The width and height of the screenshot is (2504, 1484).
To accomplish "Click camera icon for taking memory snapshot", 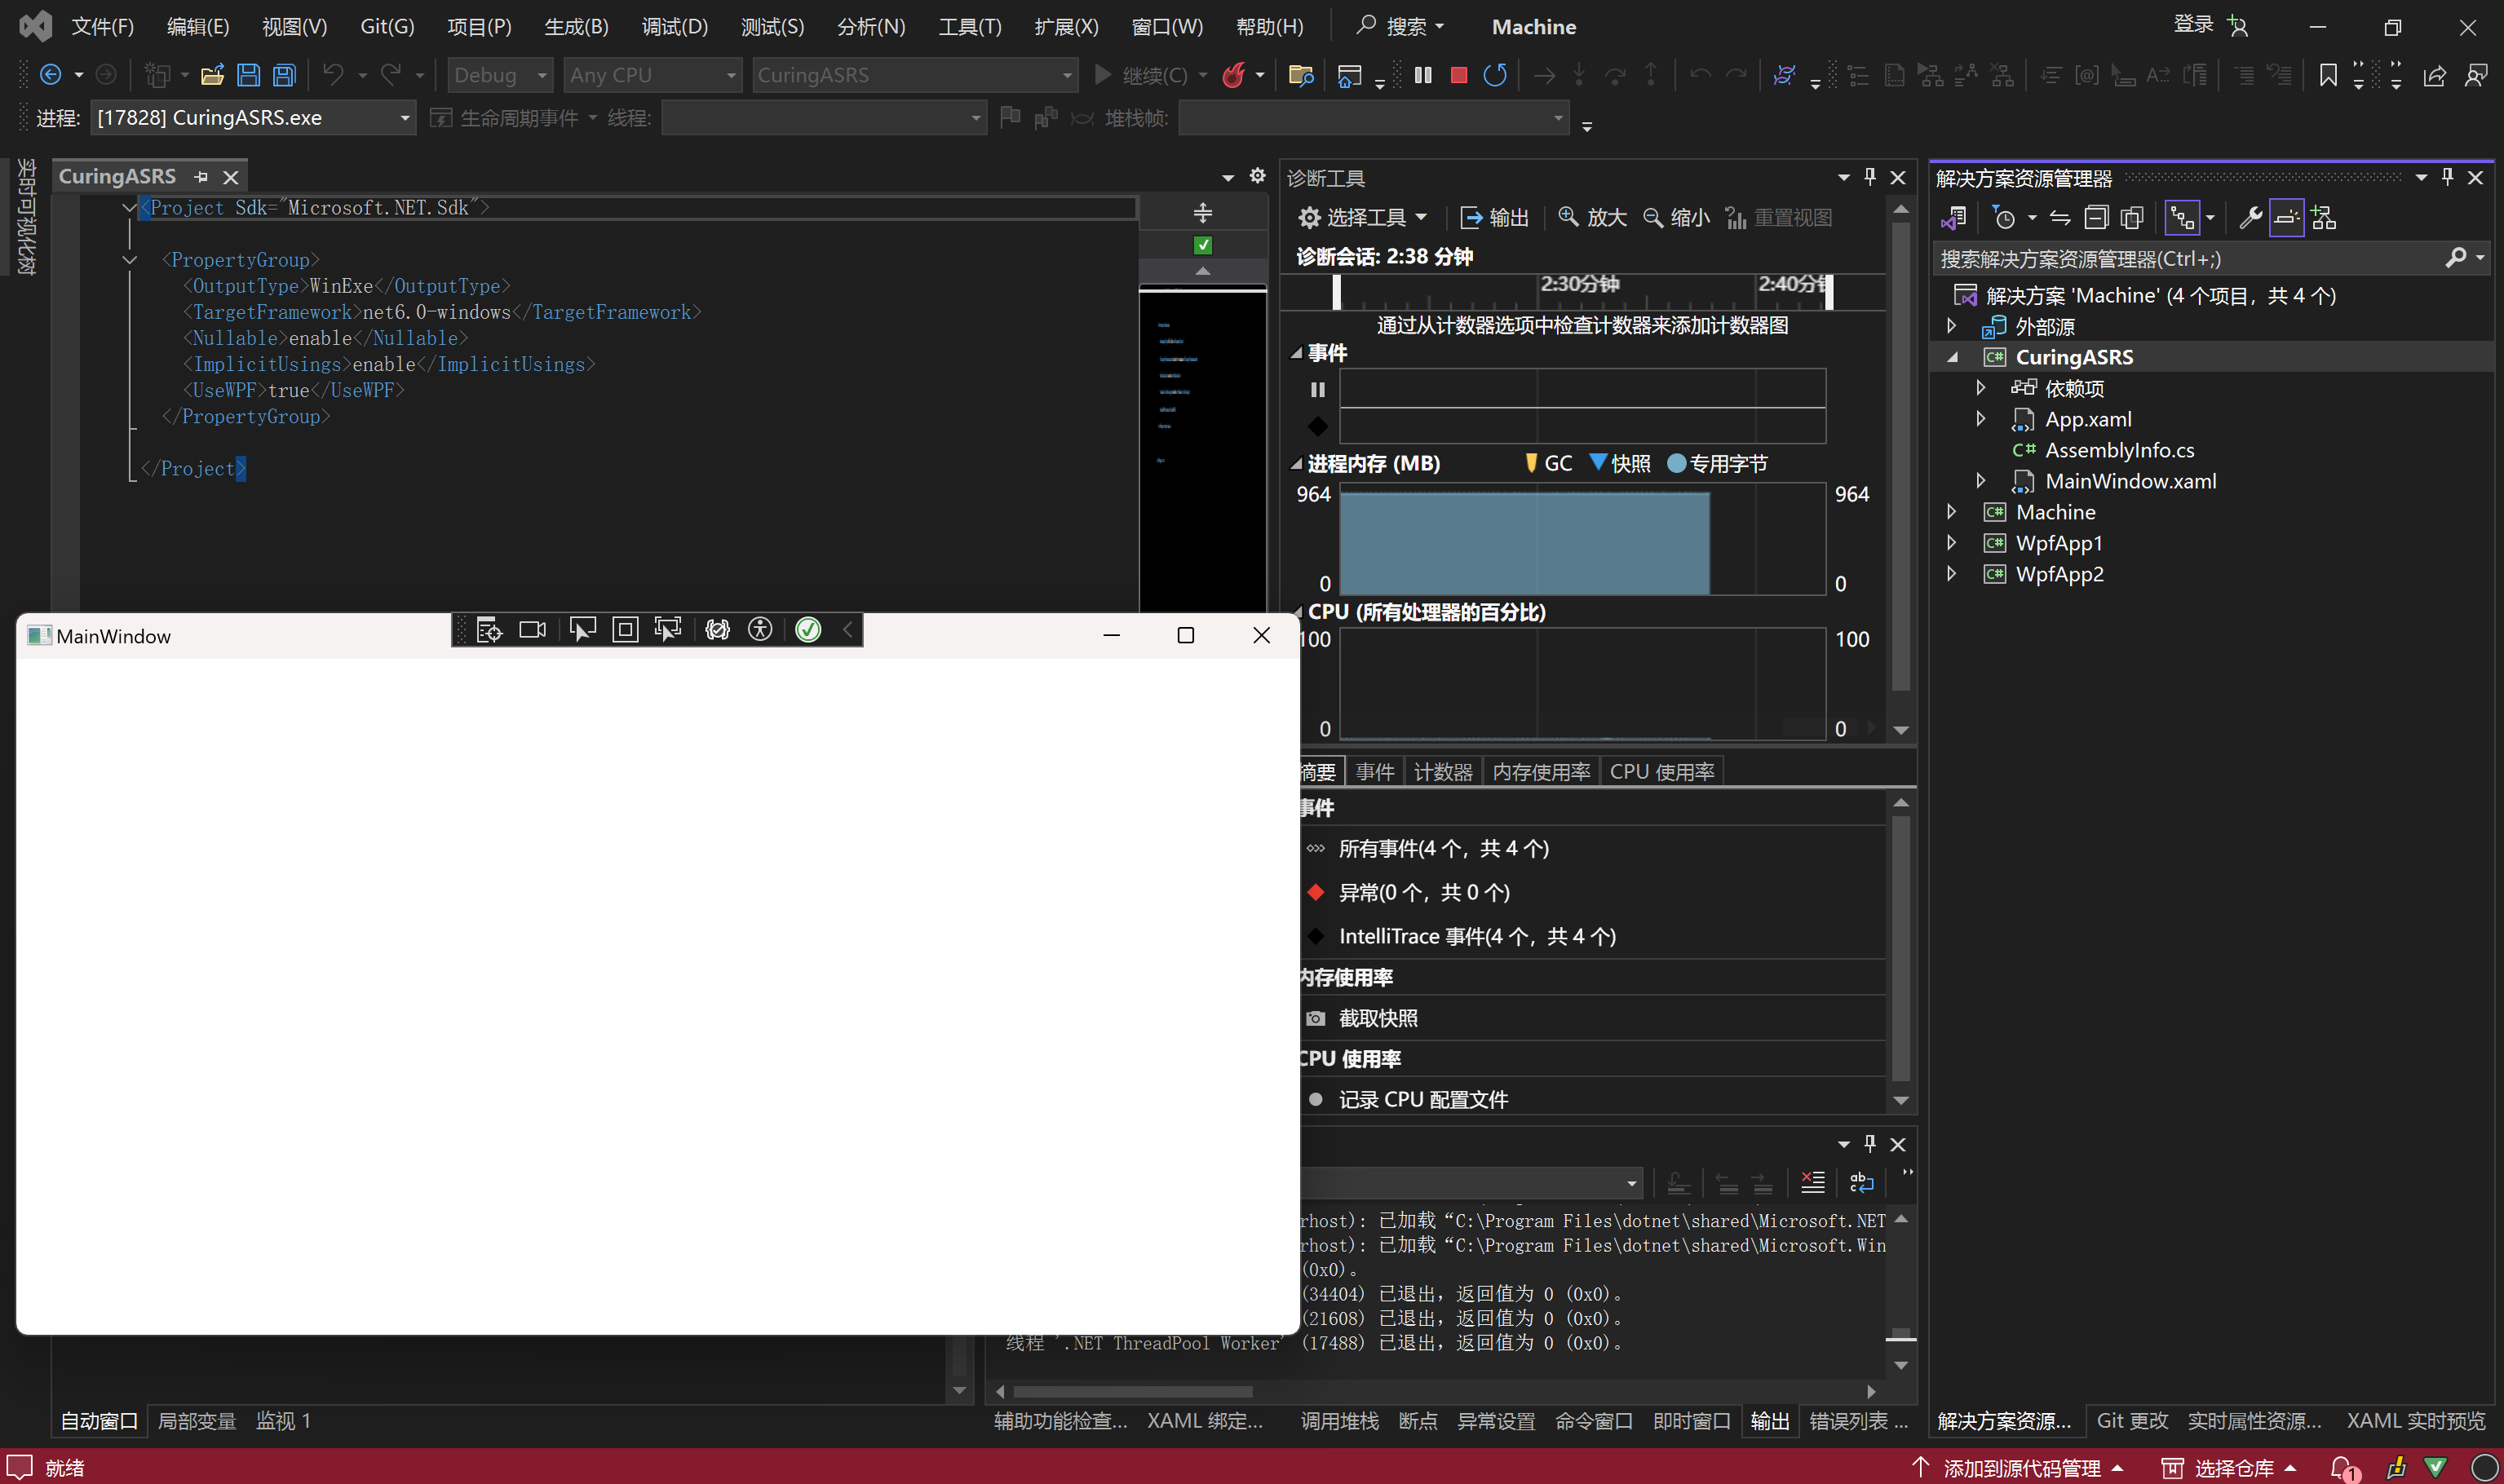I will point(1316,1018).
